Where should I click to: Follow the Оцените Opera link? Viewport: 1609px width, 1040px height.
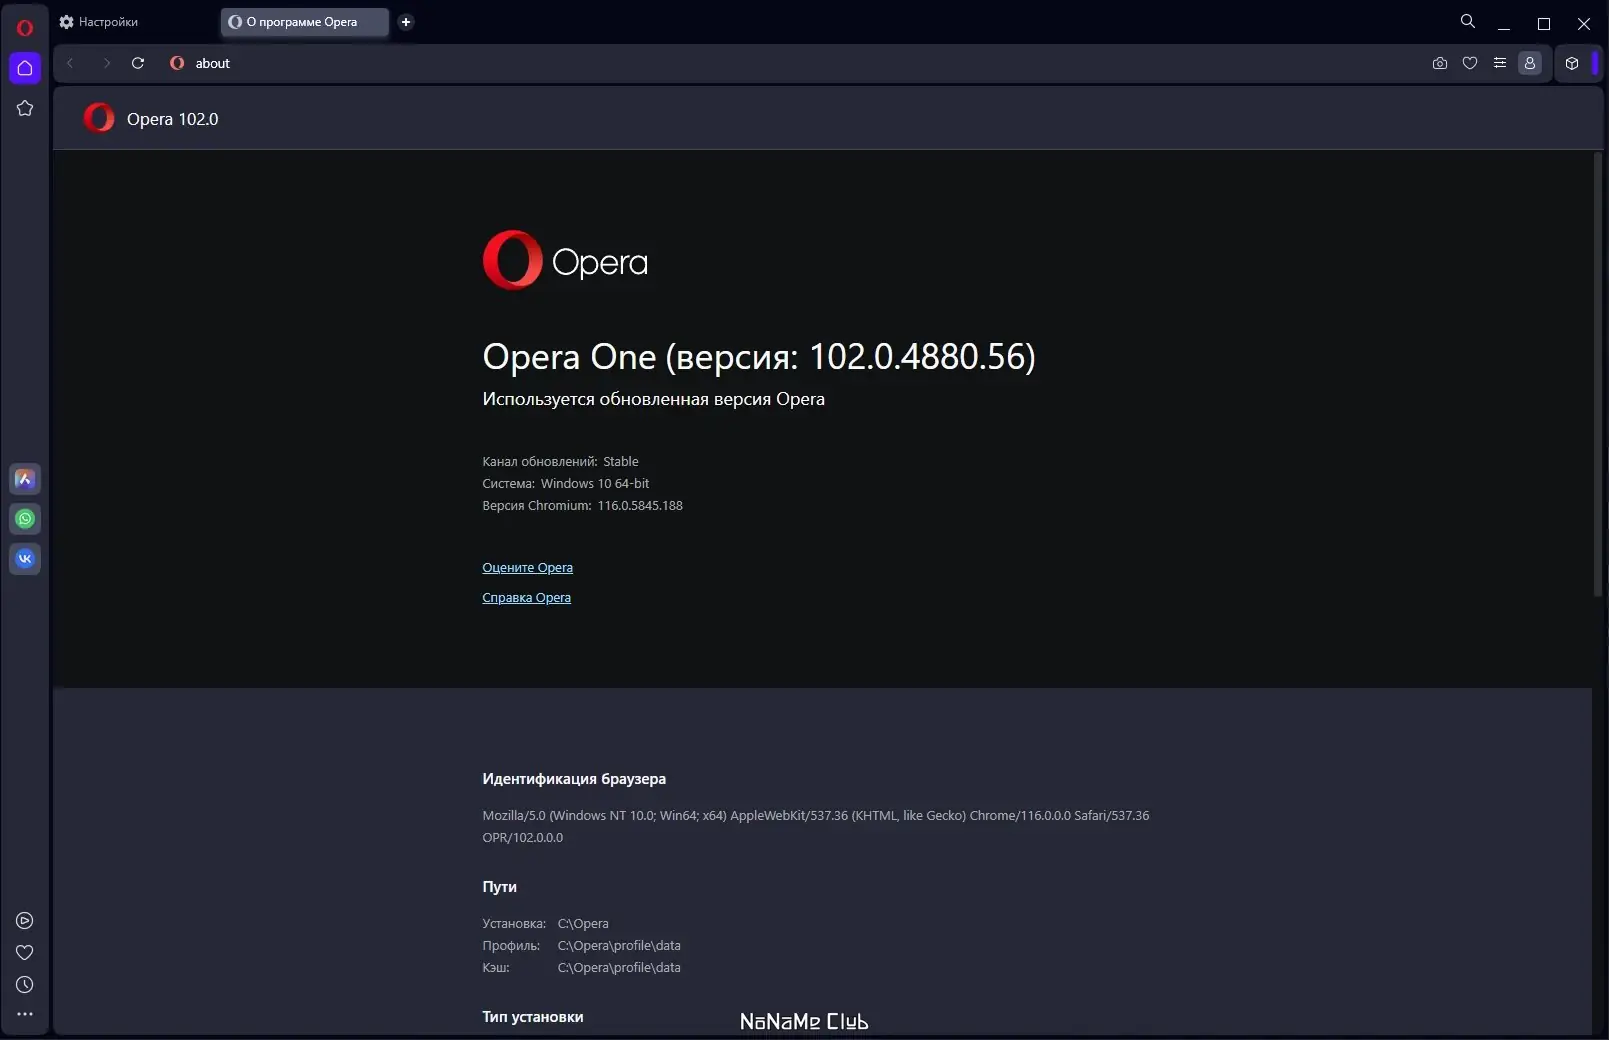click(527, 567)
